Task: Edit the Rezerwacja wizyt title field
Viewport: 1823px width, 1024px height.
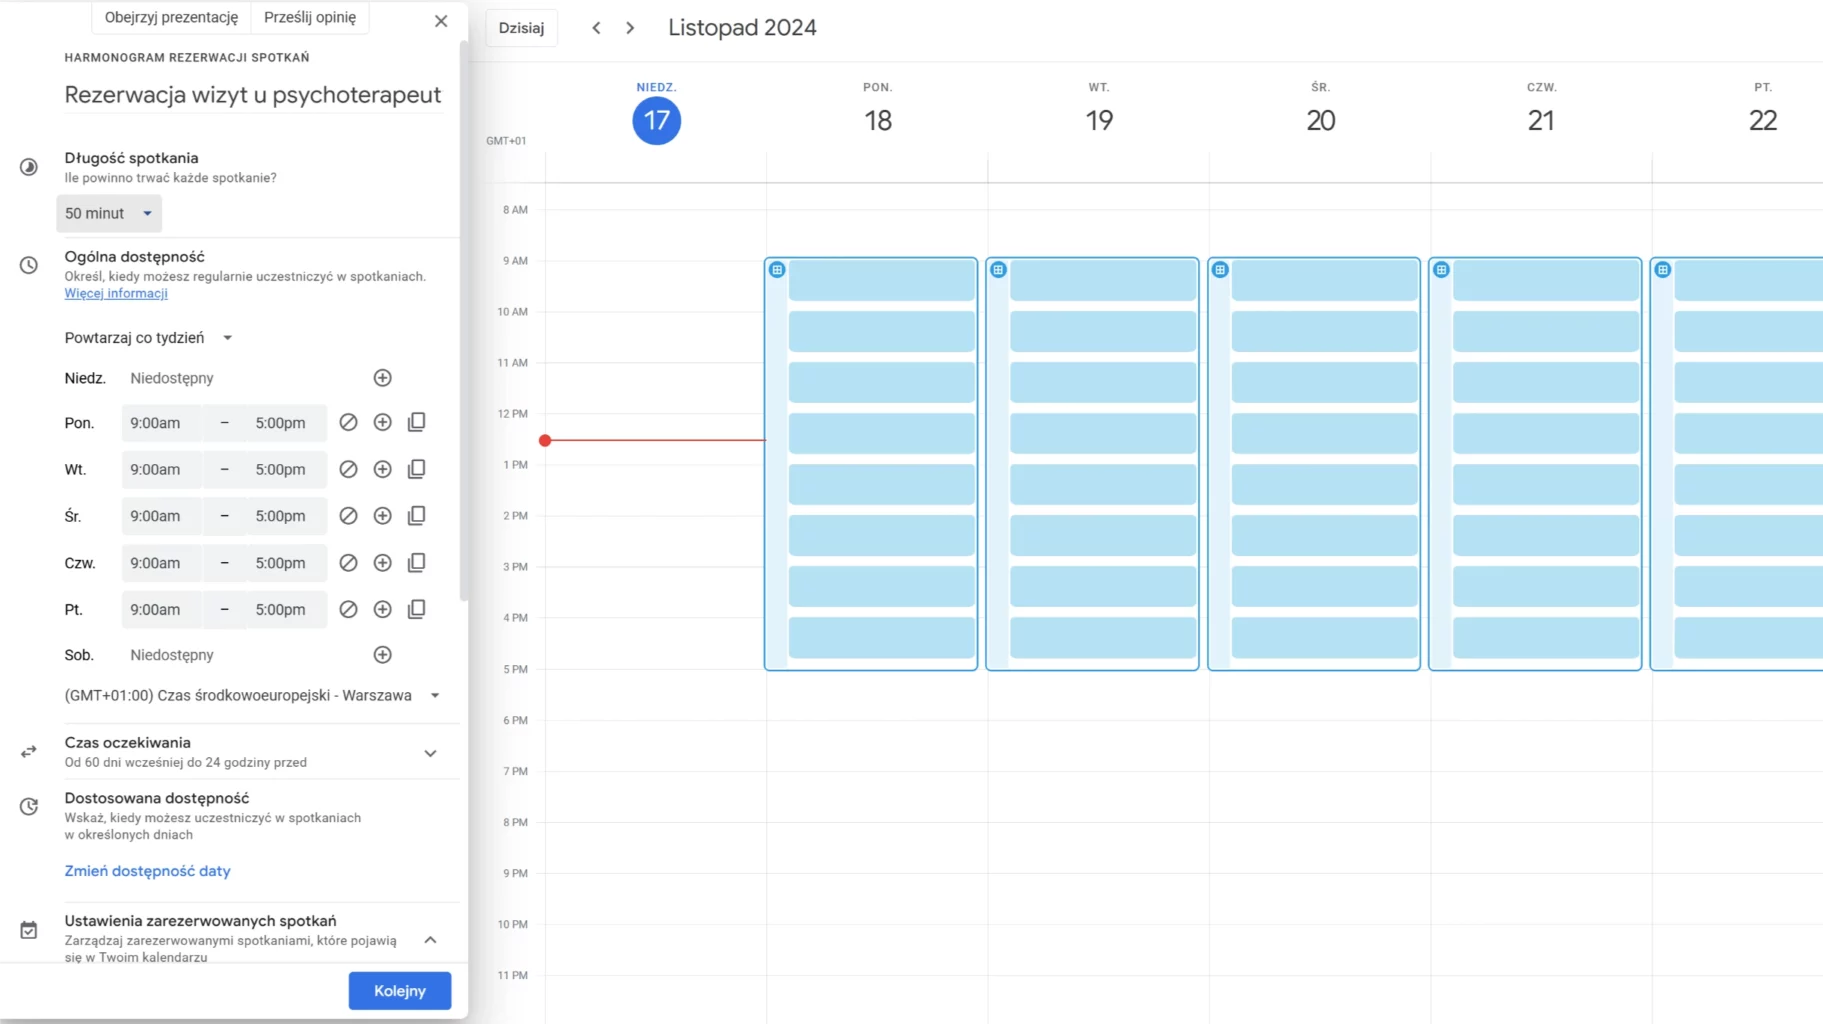Action: coord(253,95)
